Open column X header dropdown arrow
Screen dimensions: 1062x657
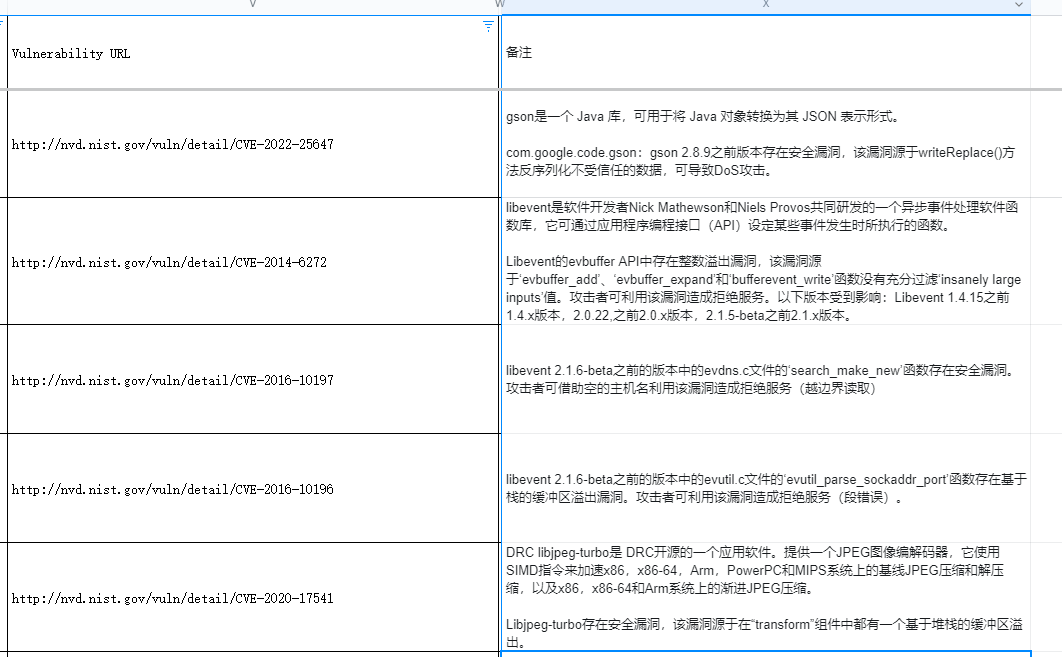[x=1019, y=5]
